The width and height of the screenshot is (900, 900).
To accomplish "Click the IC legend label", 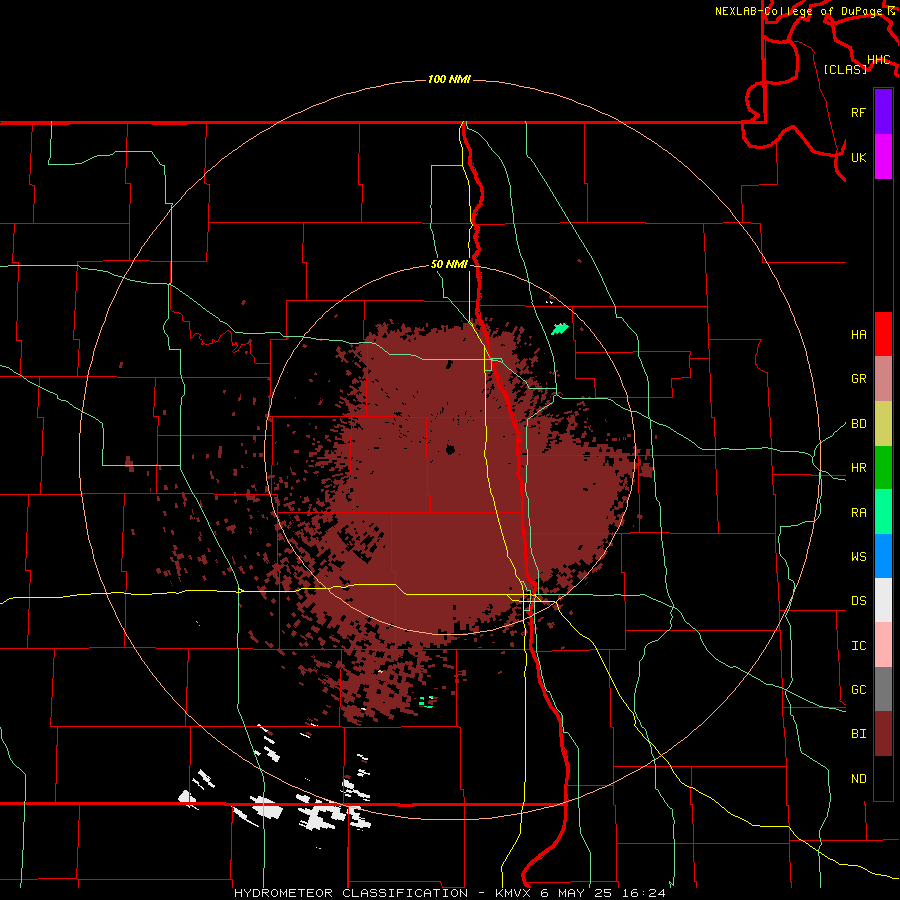I will click(x=858, y=645).
